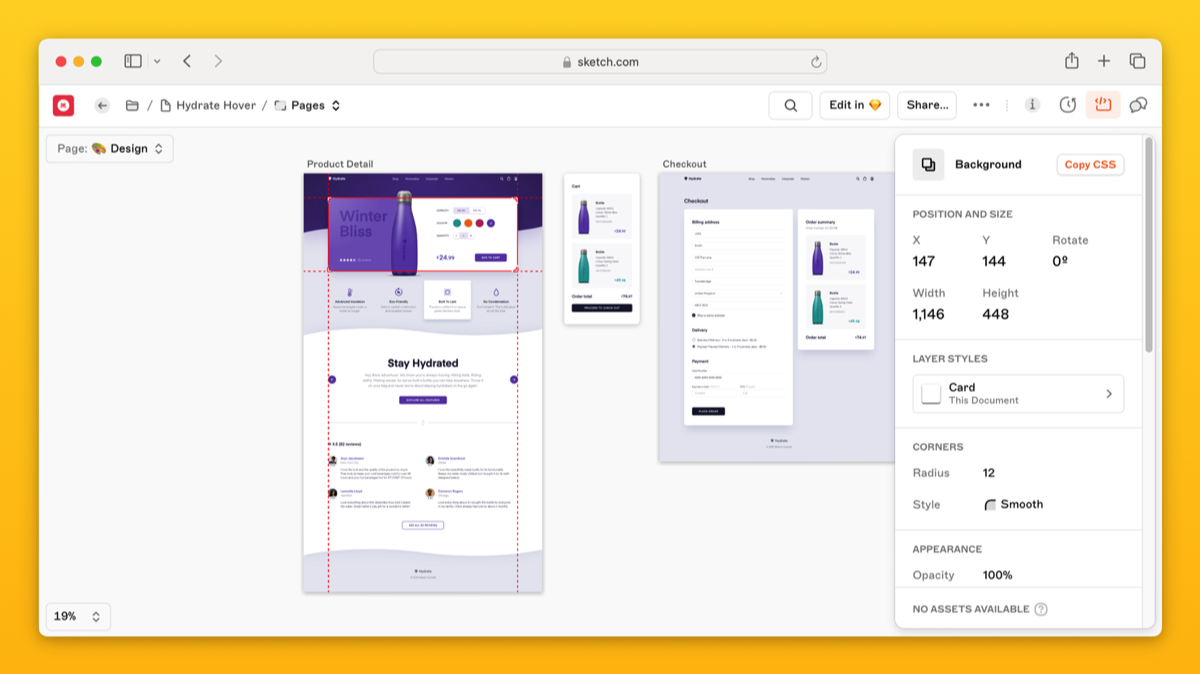The width and height of the screenshot is (1200, 674).
Task: Click the red Sketch logo icon
Action: pyautogui.click(x=64, y=105)
